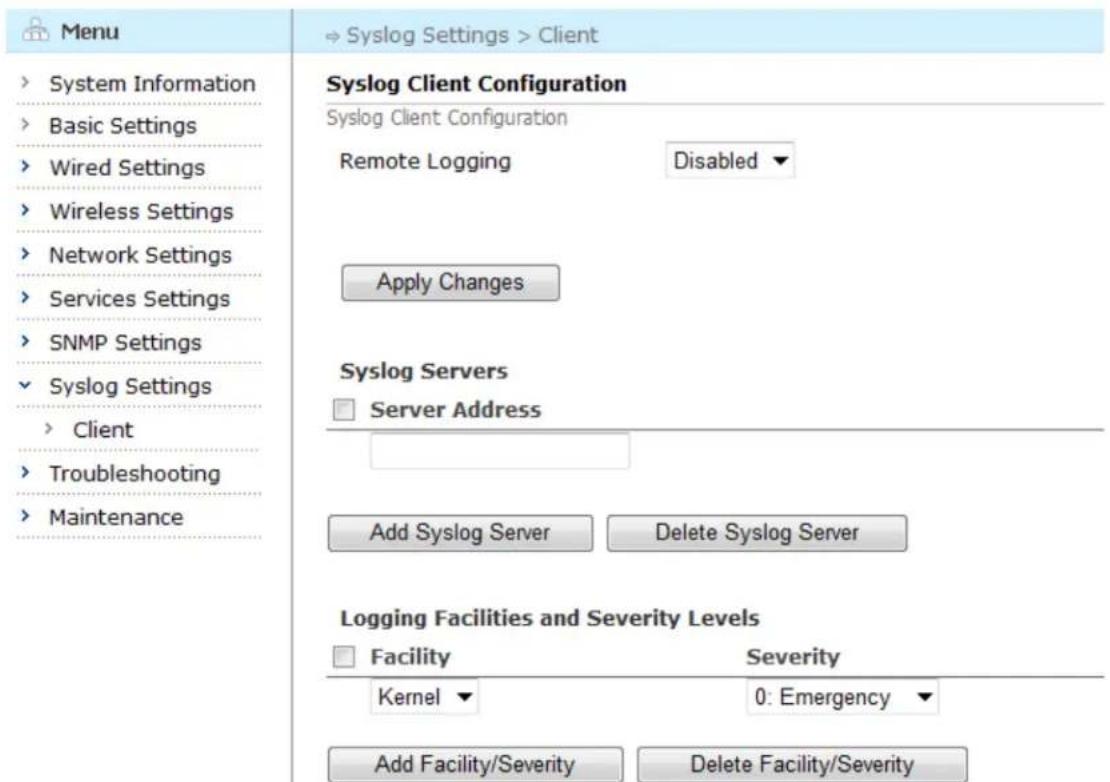
Task: Click the Remote Logging label
Action: (425, 161)
